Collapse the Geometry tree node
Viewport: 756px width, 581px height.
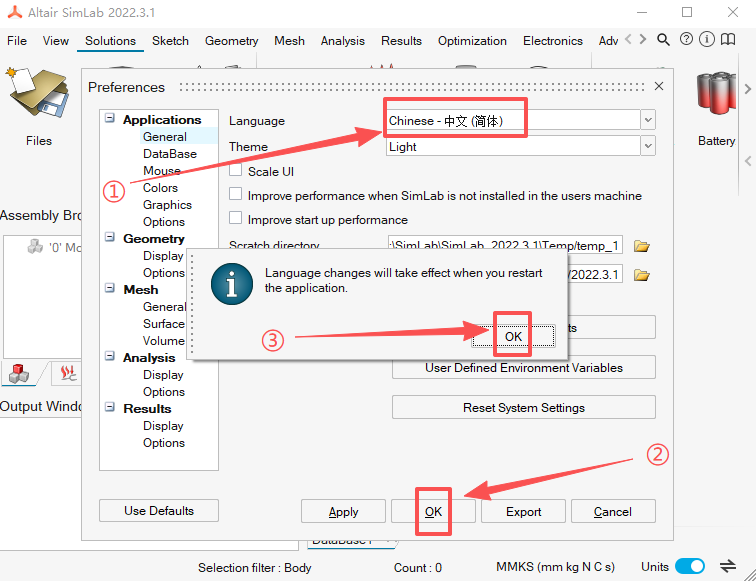[110, 237]
